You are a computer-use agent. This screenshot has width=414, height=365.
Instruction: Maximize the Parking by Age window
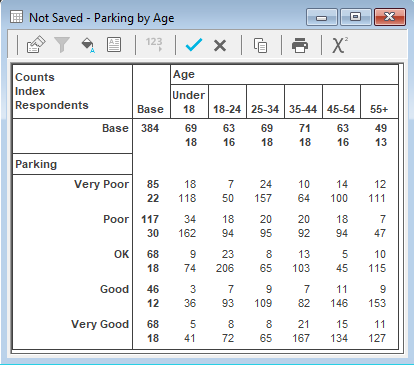pos(355,17)
